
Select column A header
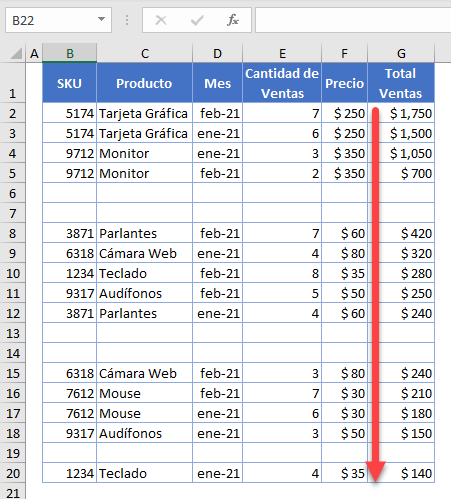click(x=34, y=53)
